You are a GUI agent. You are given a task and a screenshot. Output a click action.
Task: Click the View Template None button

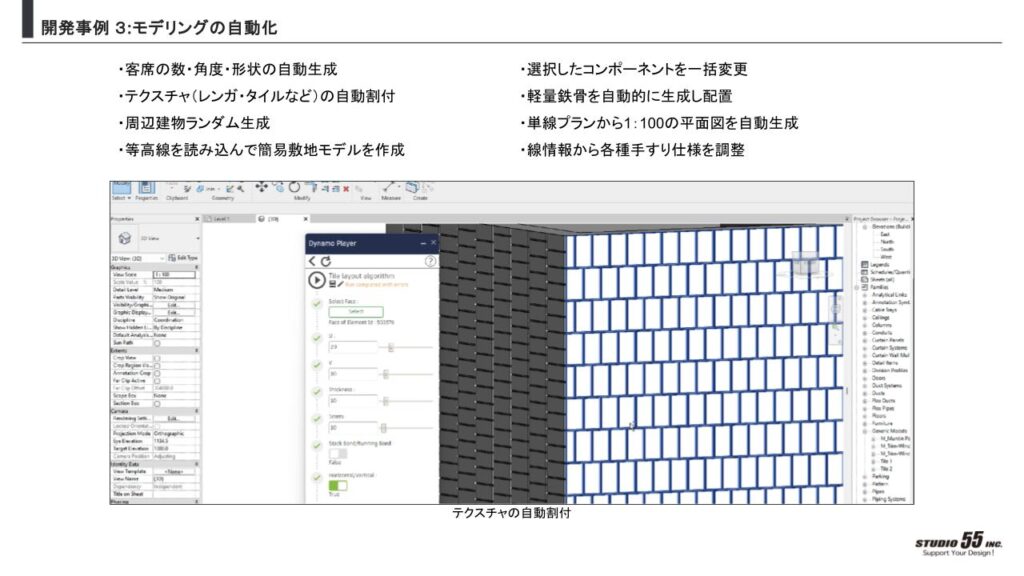coord(174,472)
